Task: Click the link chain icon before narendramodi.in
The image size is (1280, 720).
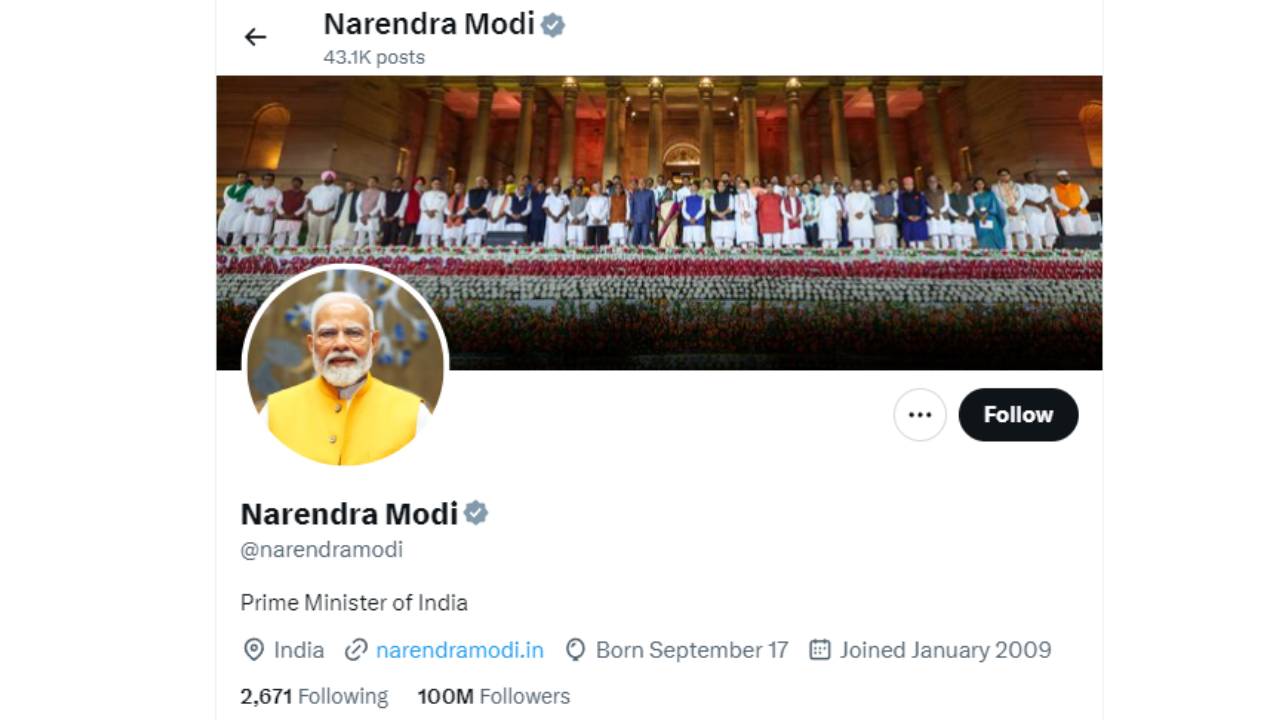Action: coord(356,650)
